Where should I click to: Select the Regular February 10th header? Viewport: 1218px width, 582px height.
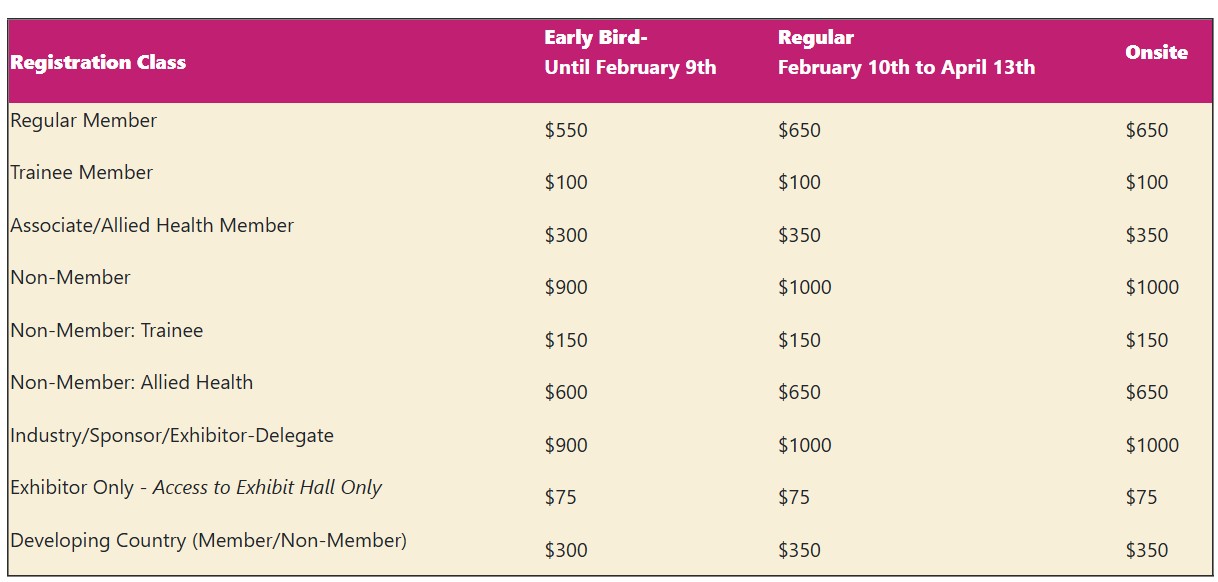pyautogui.click(x=906, y=53)
